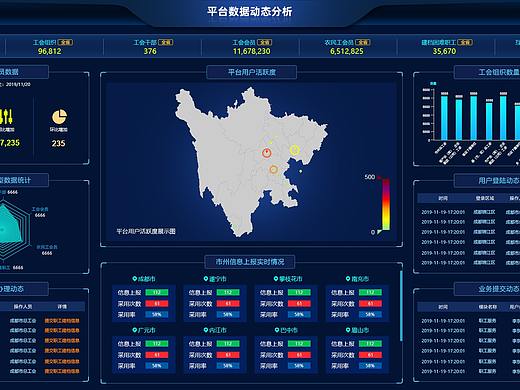Select the 成都市 city name

(147, 279)
